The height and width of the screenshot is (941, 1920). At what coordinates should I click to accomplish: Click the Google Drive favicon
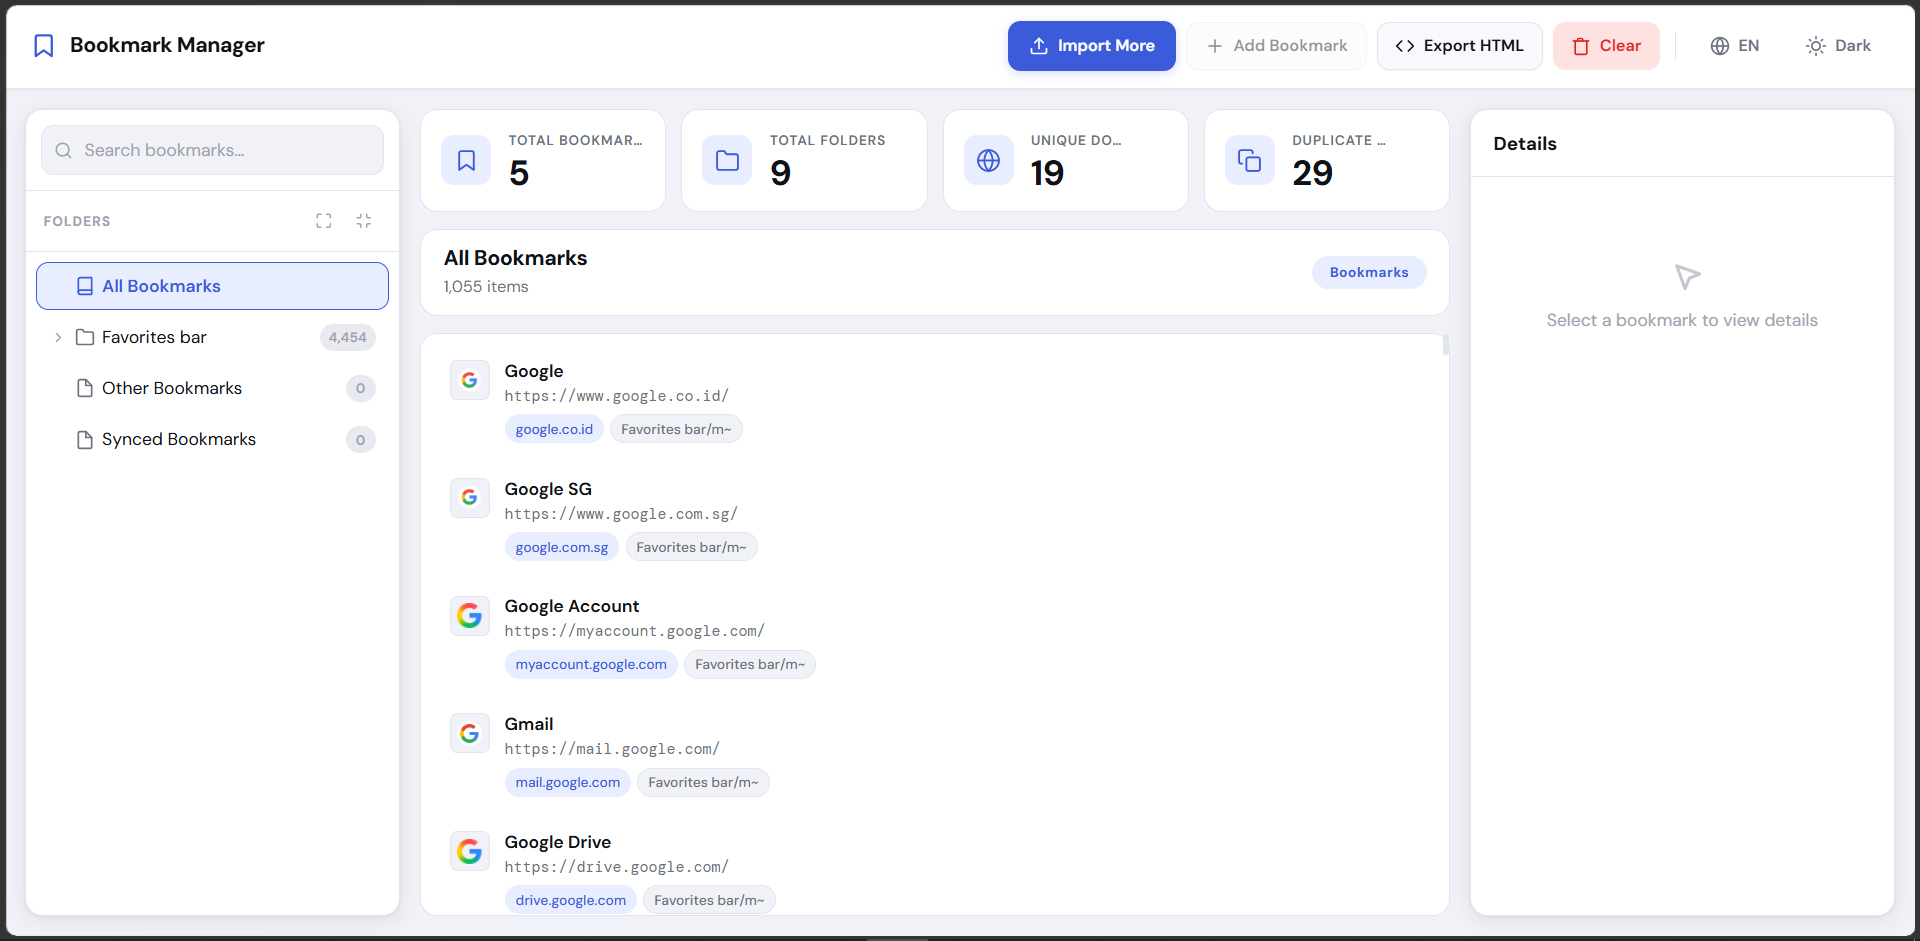click(470, 852)
